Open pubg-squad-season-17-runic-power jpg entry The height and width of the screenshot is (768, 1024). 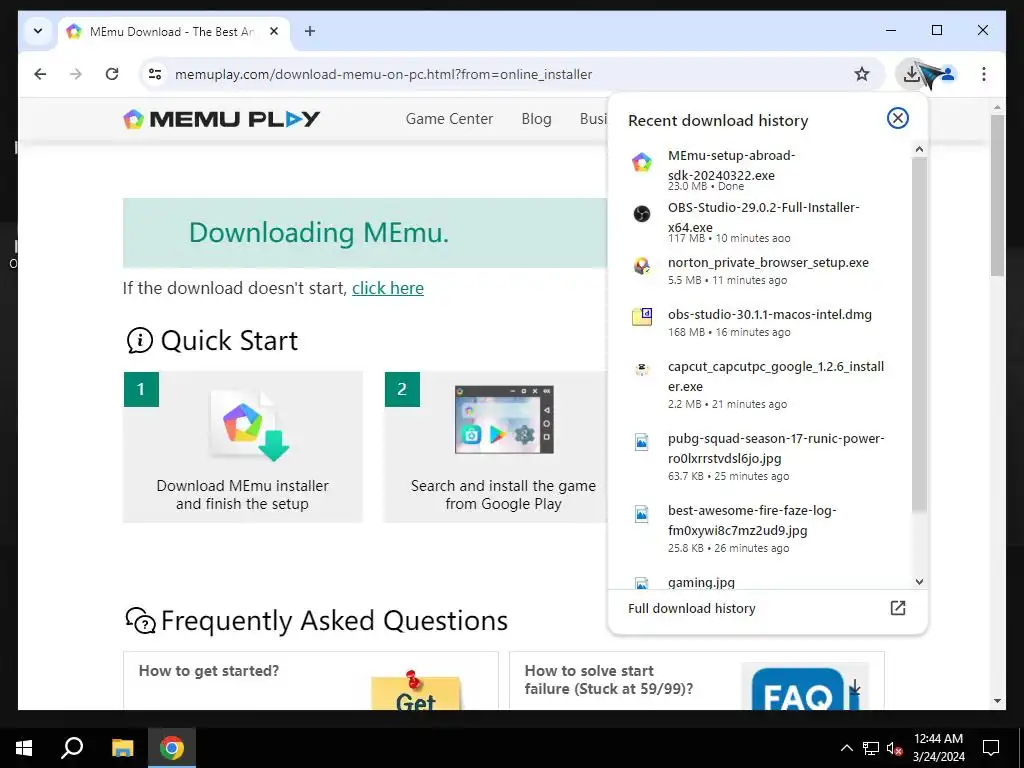pyautogui.click(x=761, y=456)
